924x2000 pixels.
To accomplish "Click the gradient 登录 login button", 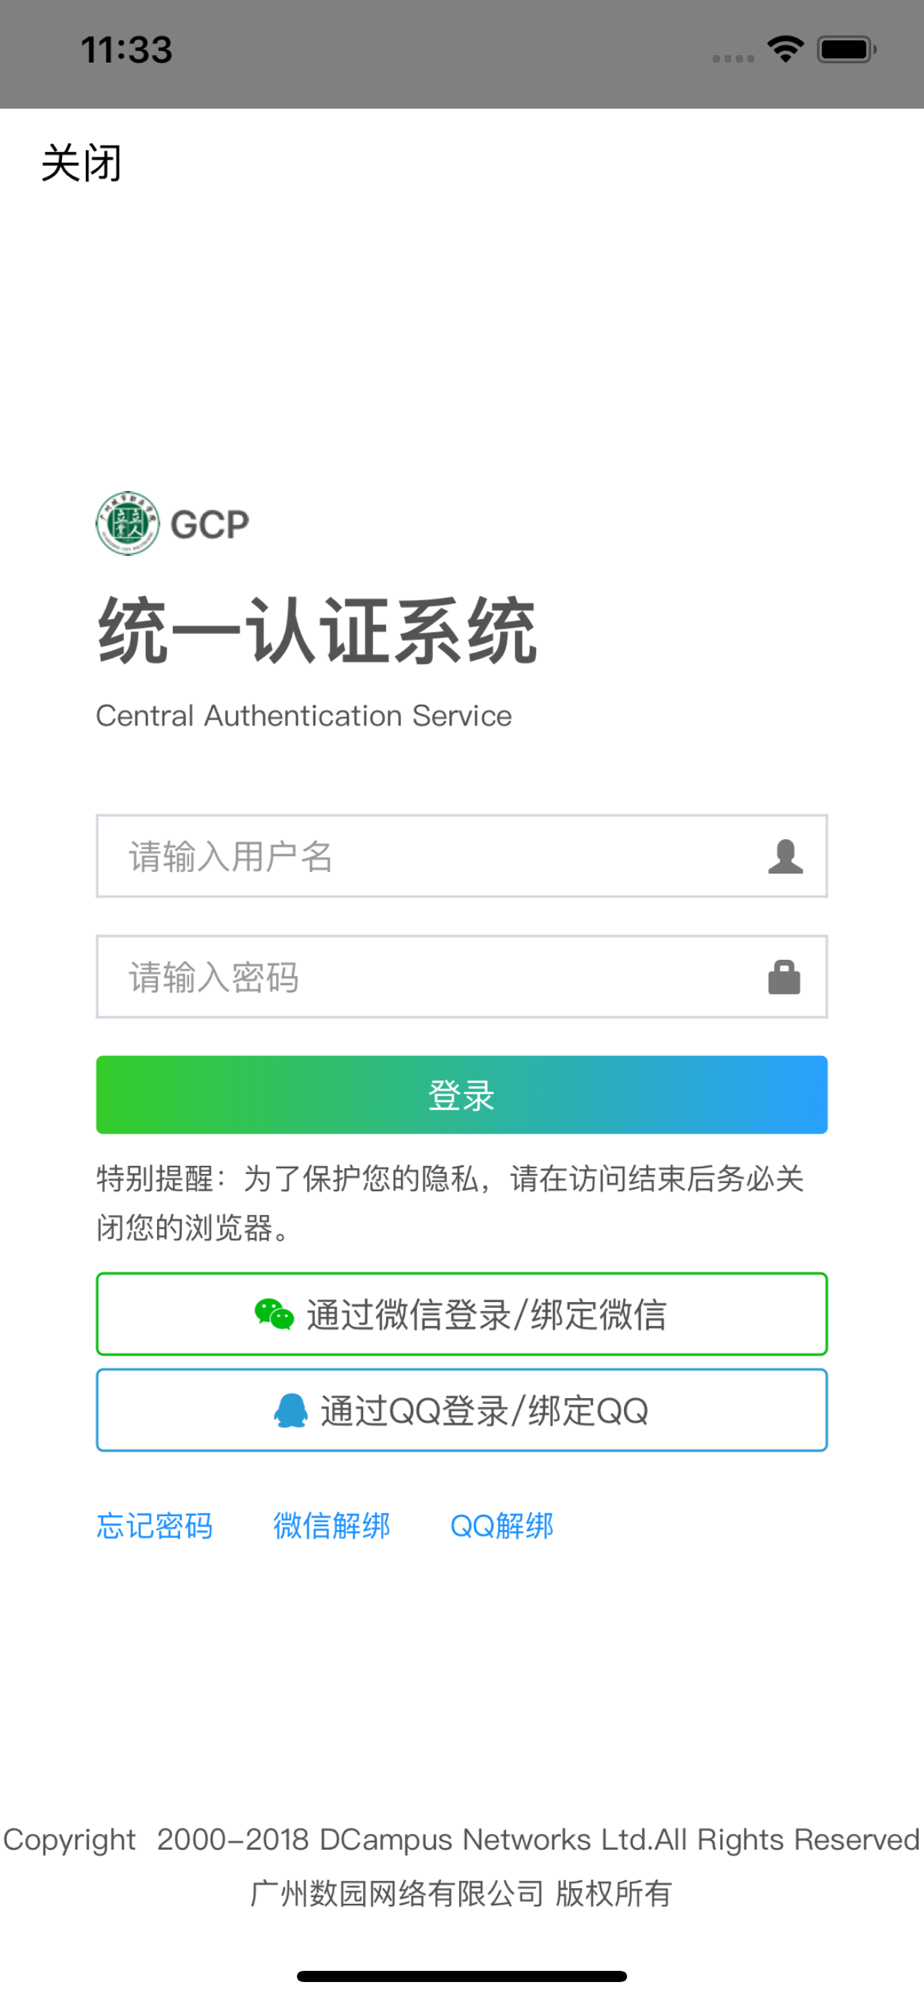I will click(x=462, y=1095).
